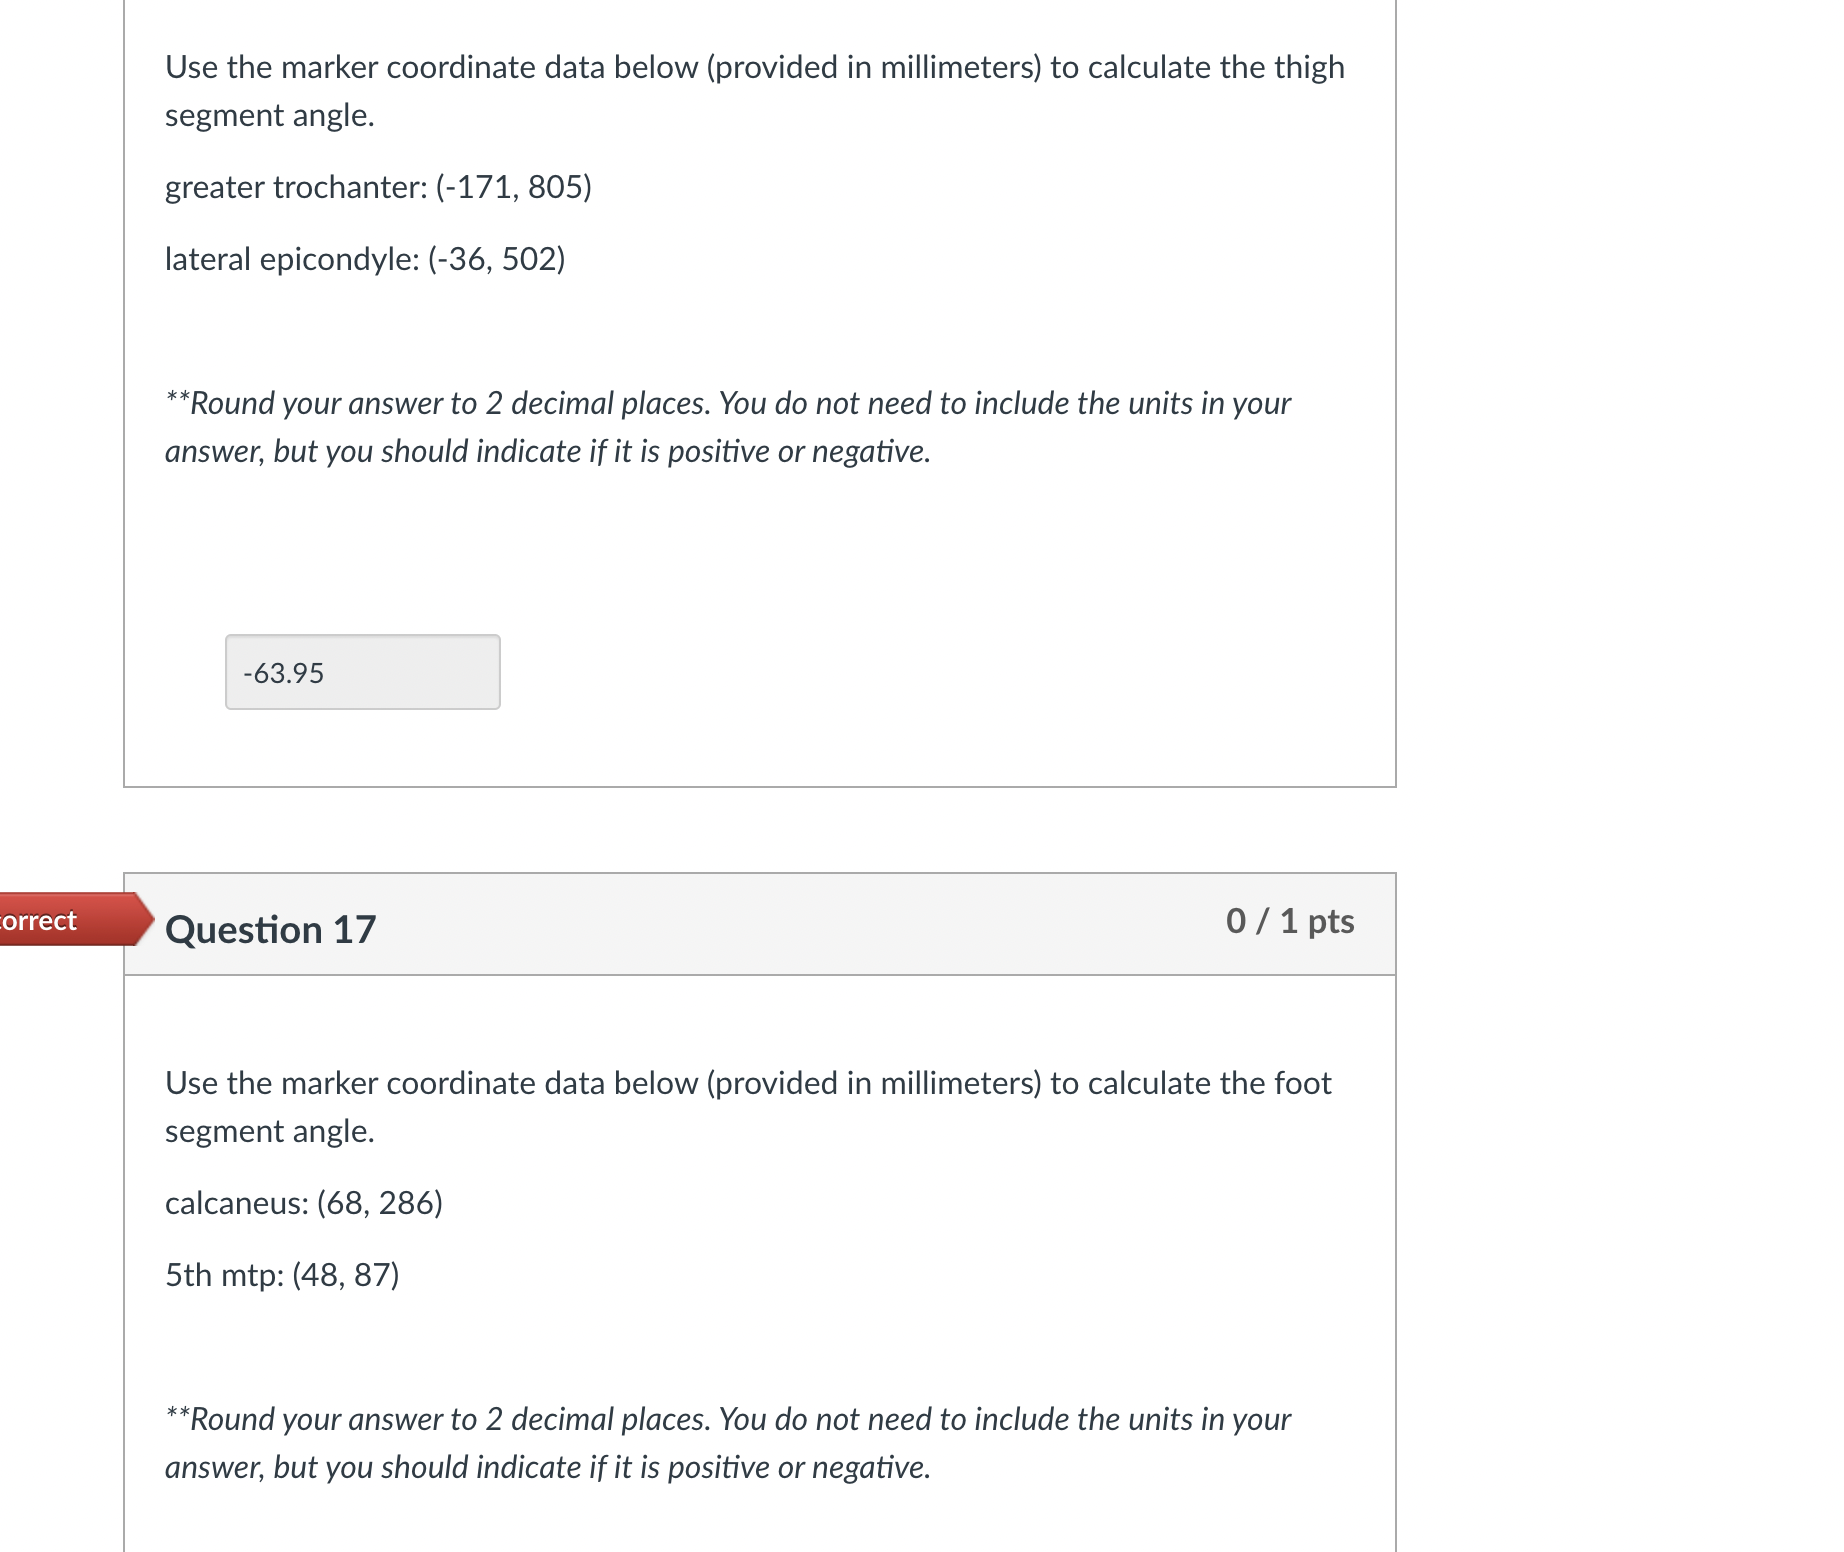Click 'Use the marker' starting the thigh prompt
The width and height of the screenshot is (1844, 1552).
271,67
